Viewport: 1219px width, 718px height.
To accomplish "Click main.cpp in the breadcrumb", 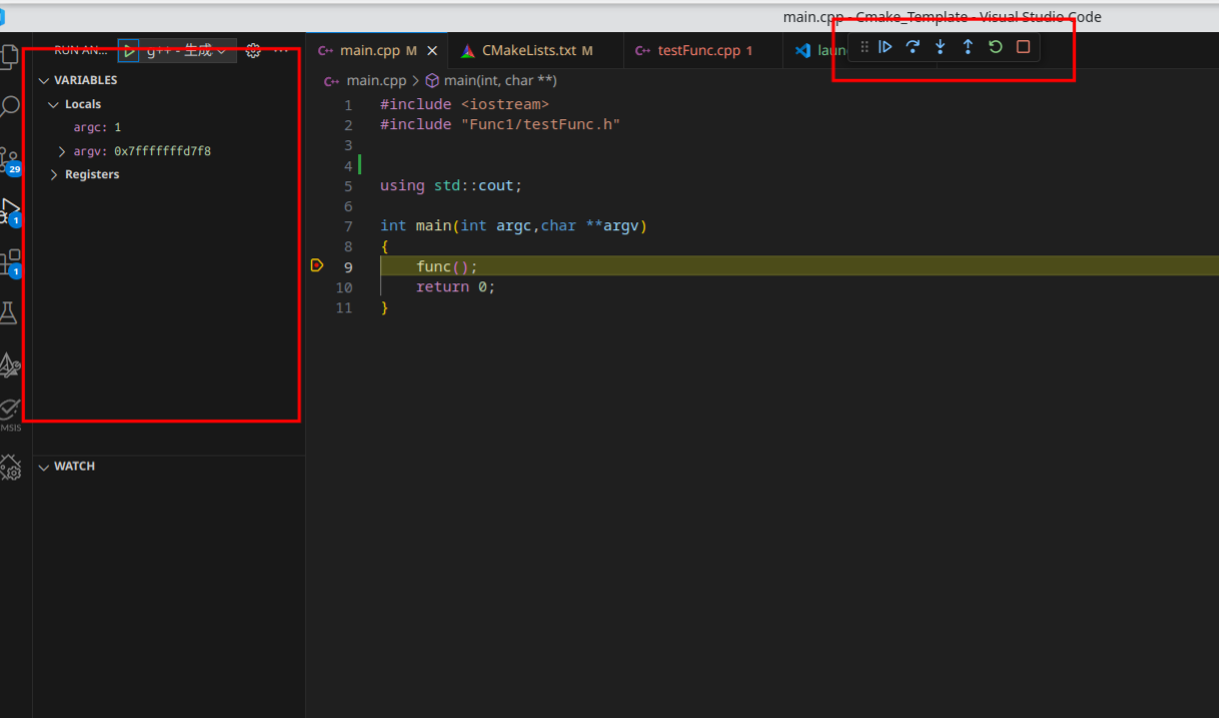I will [377, 80].
